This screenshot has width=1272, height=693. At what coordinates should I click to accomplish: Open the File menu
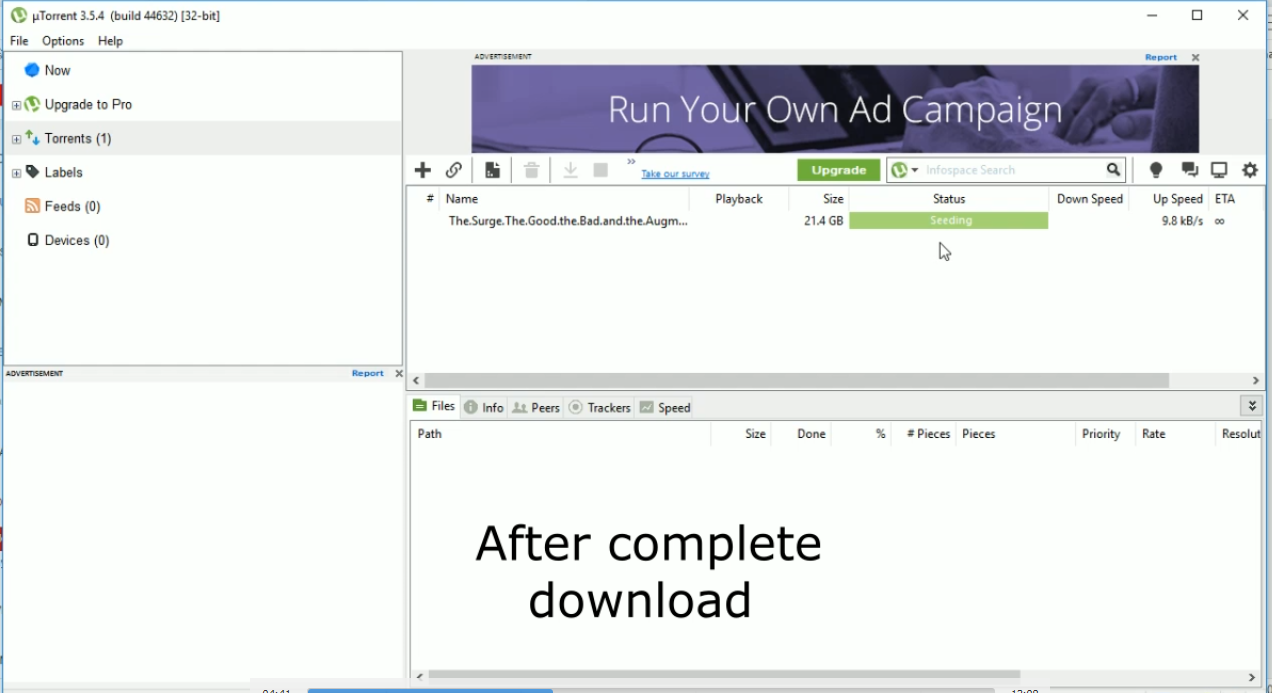coord(19,41)
